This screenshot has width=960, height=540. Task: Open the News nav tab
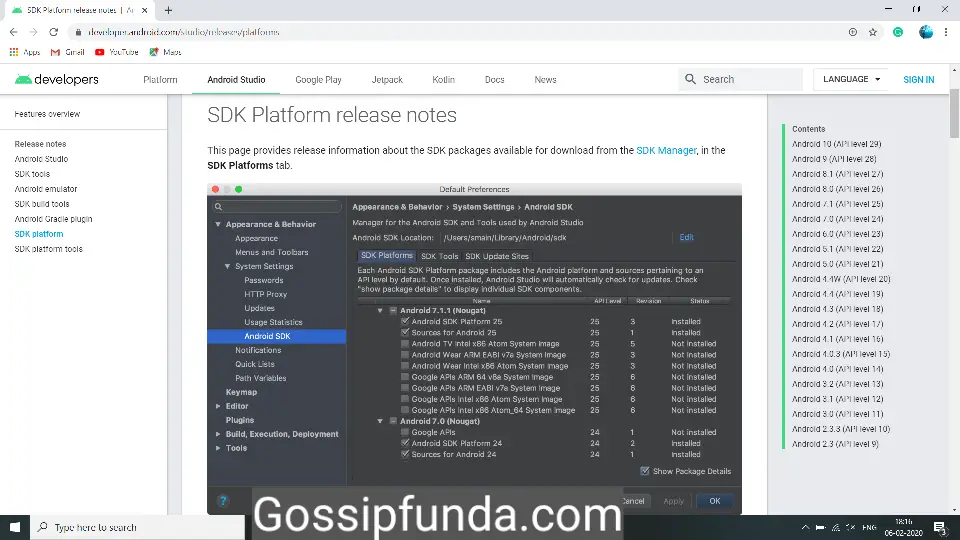pyautogui.click(x=545, y=80)
